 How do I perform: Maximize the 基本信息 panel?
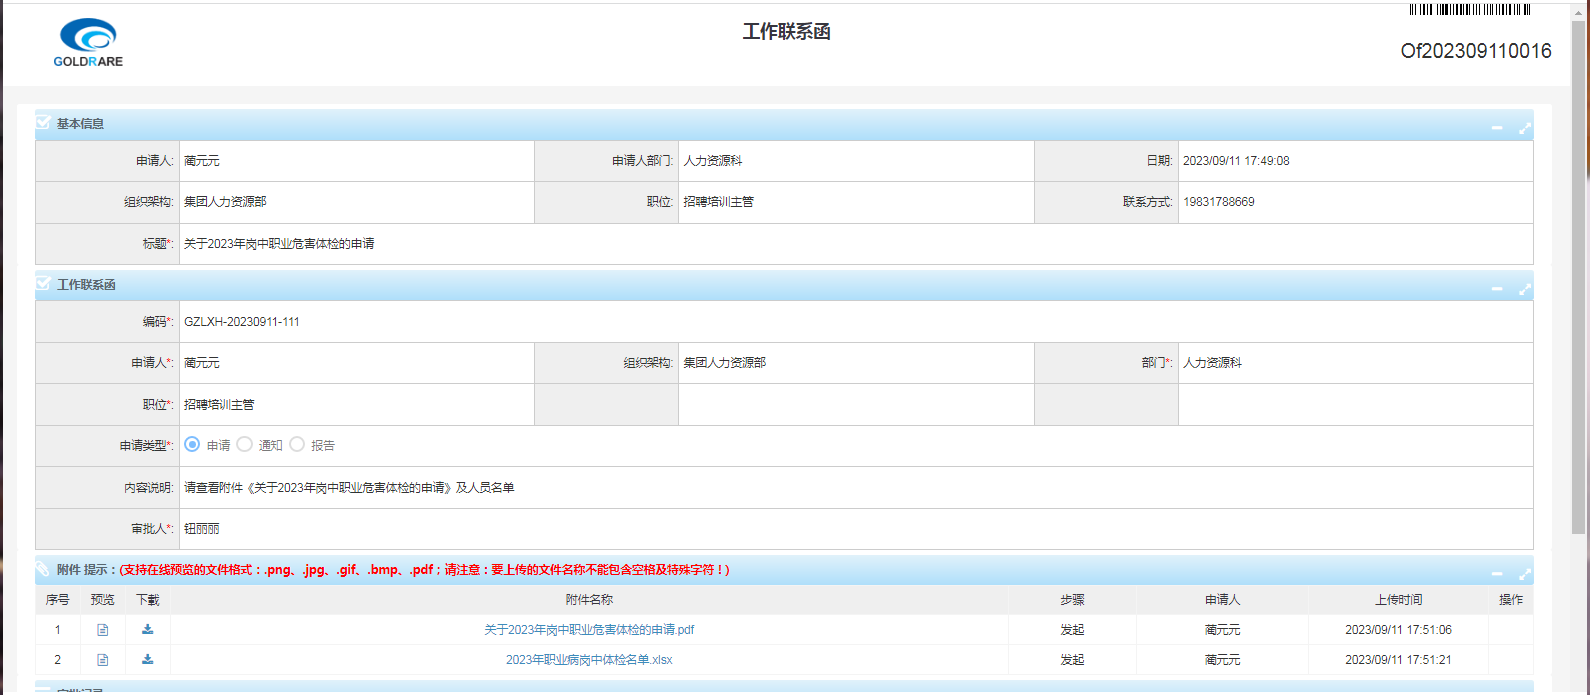coord(1525,128)
